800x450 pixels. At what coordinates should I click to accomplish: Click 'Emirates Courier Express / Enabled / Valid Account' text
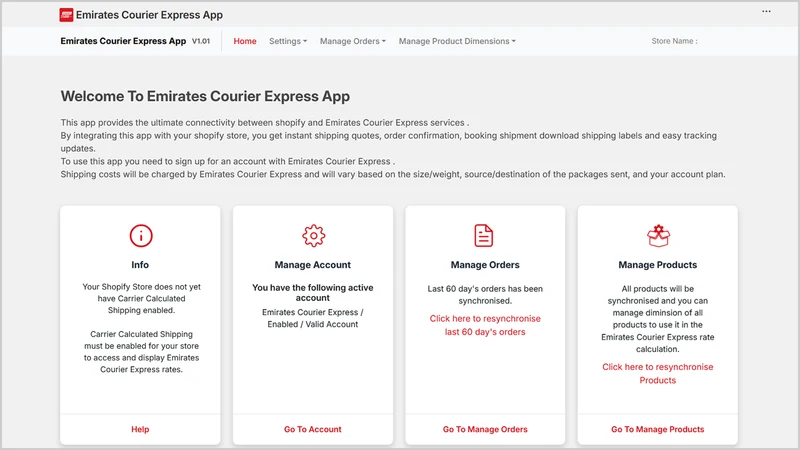coord(313,318)
